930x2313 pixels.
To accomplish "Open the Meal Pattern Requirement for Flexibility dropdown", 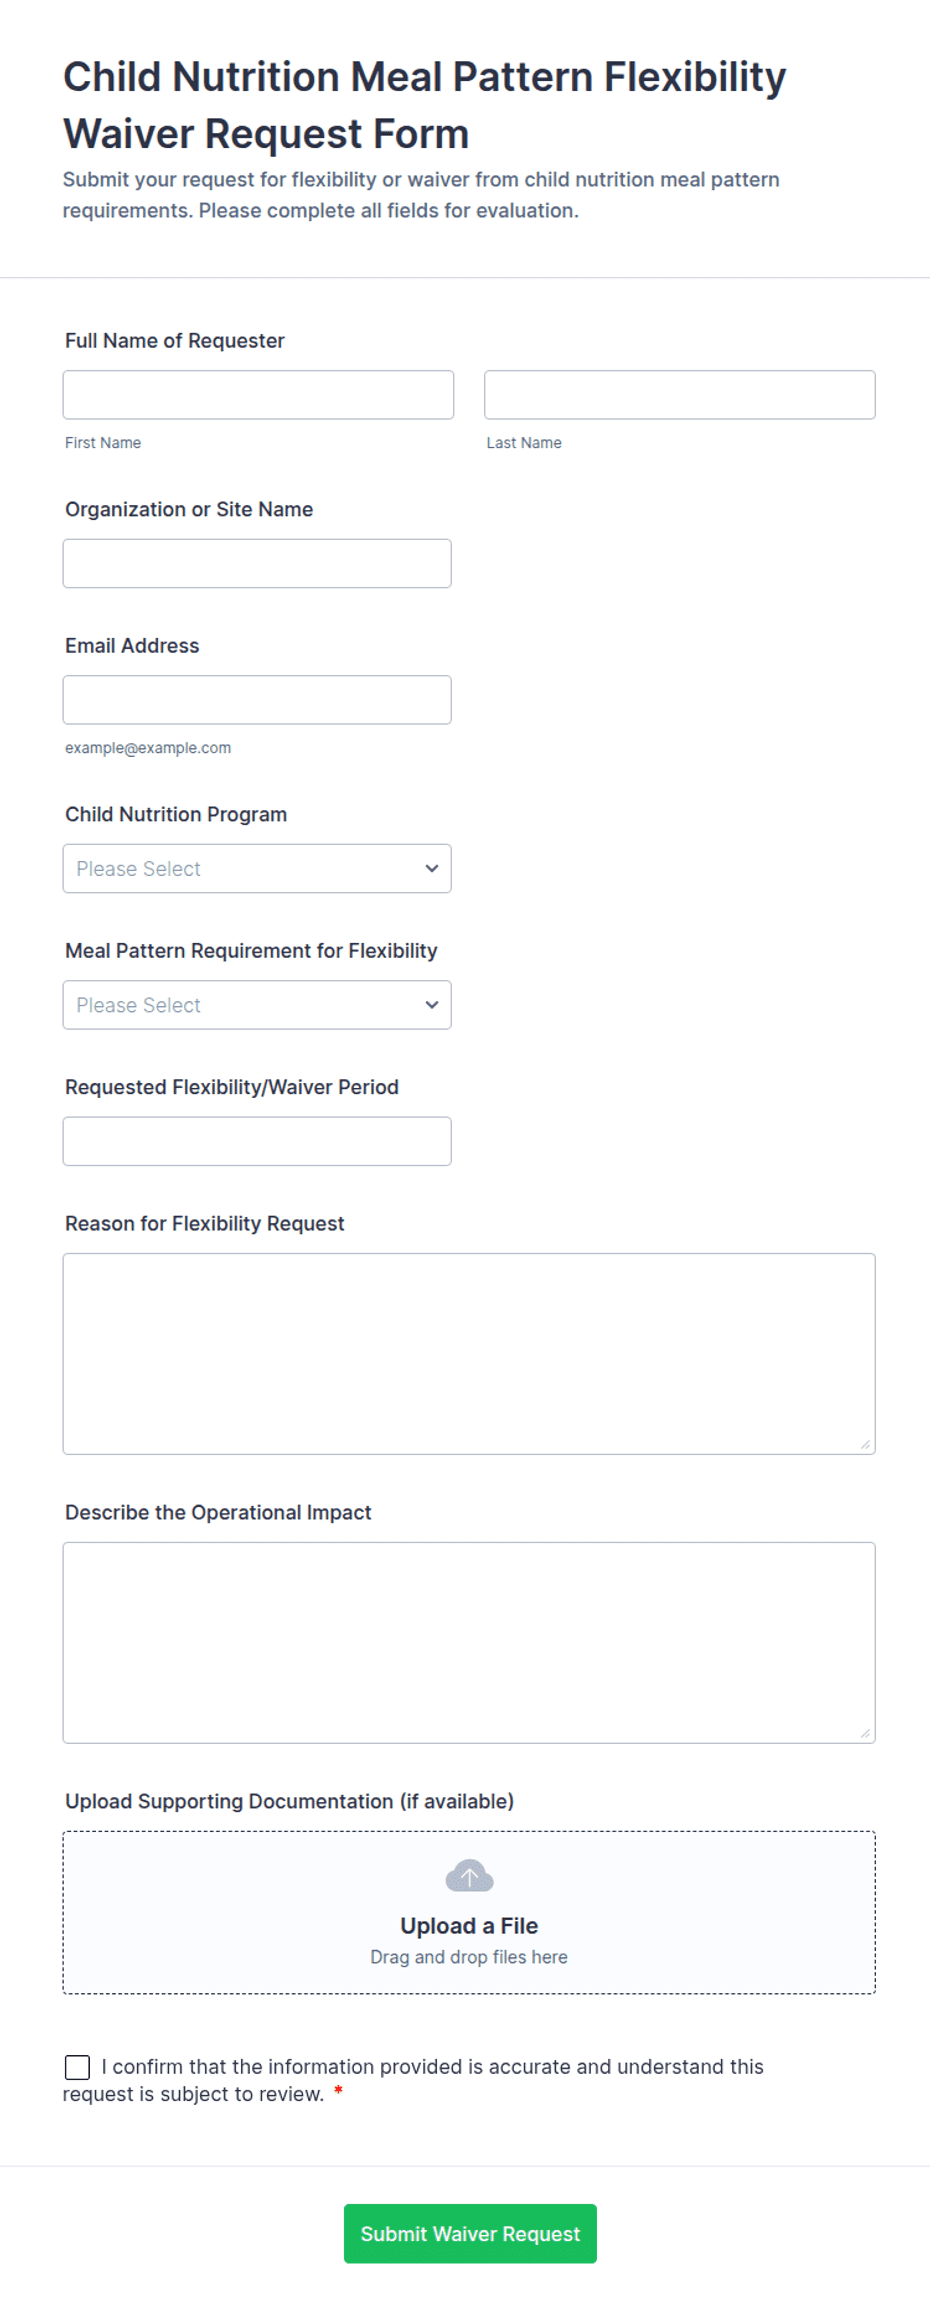I will [257, 1005].
